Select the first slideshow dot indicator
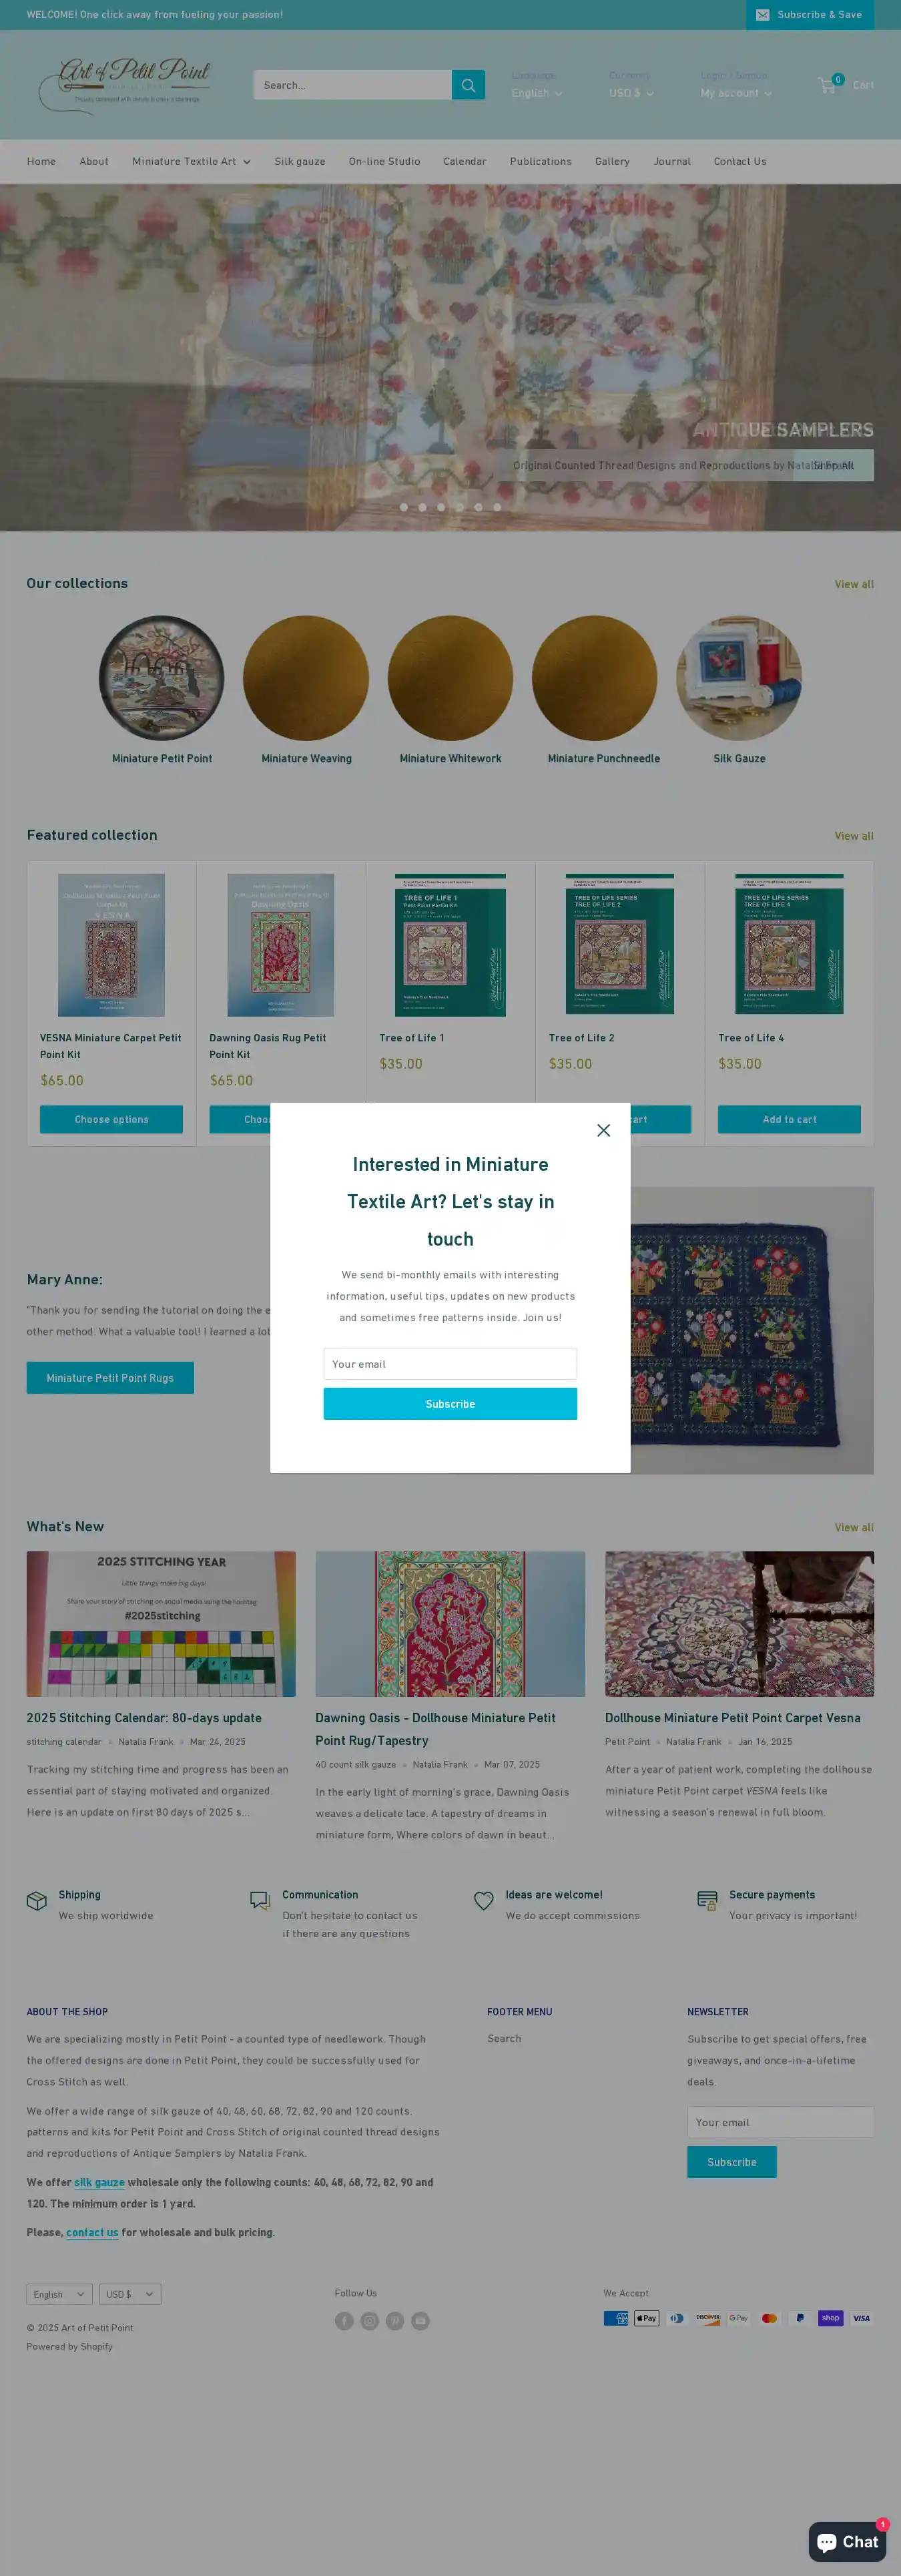Image resolution: width=901 pixels, height=2576 pixels. 404,507
